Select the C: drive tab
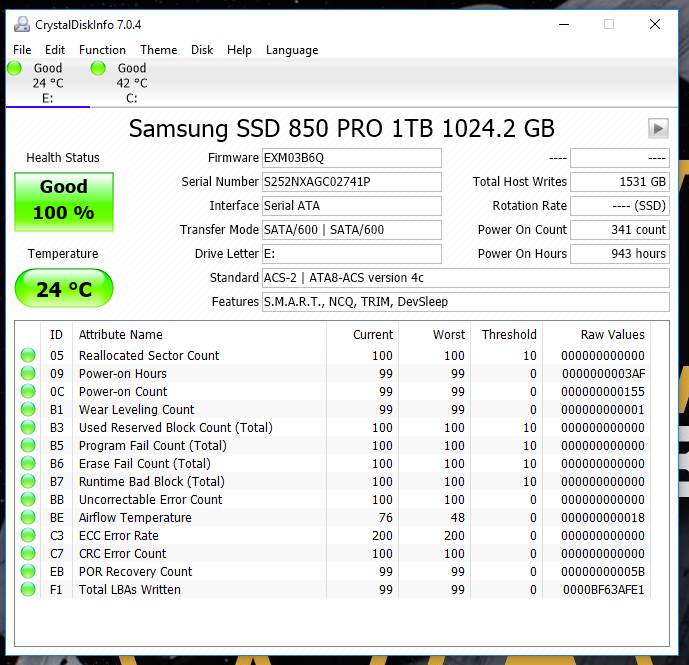689x665 pixels. [x=132, y=83]
